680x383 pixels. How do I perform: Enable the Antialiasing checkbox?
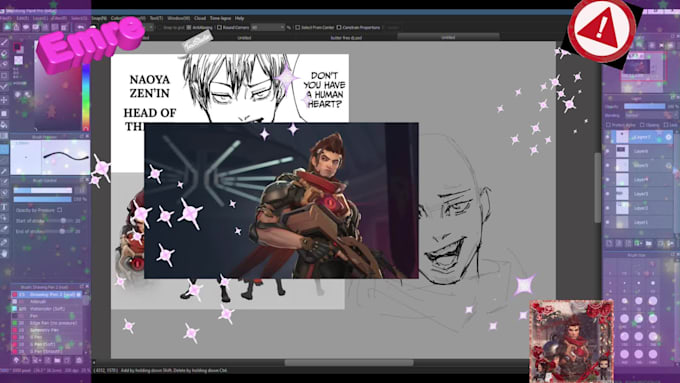(x=189, y=27)
